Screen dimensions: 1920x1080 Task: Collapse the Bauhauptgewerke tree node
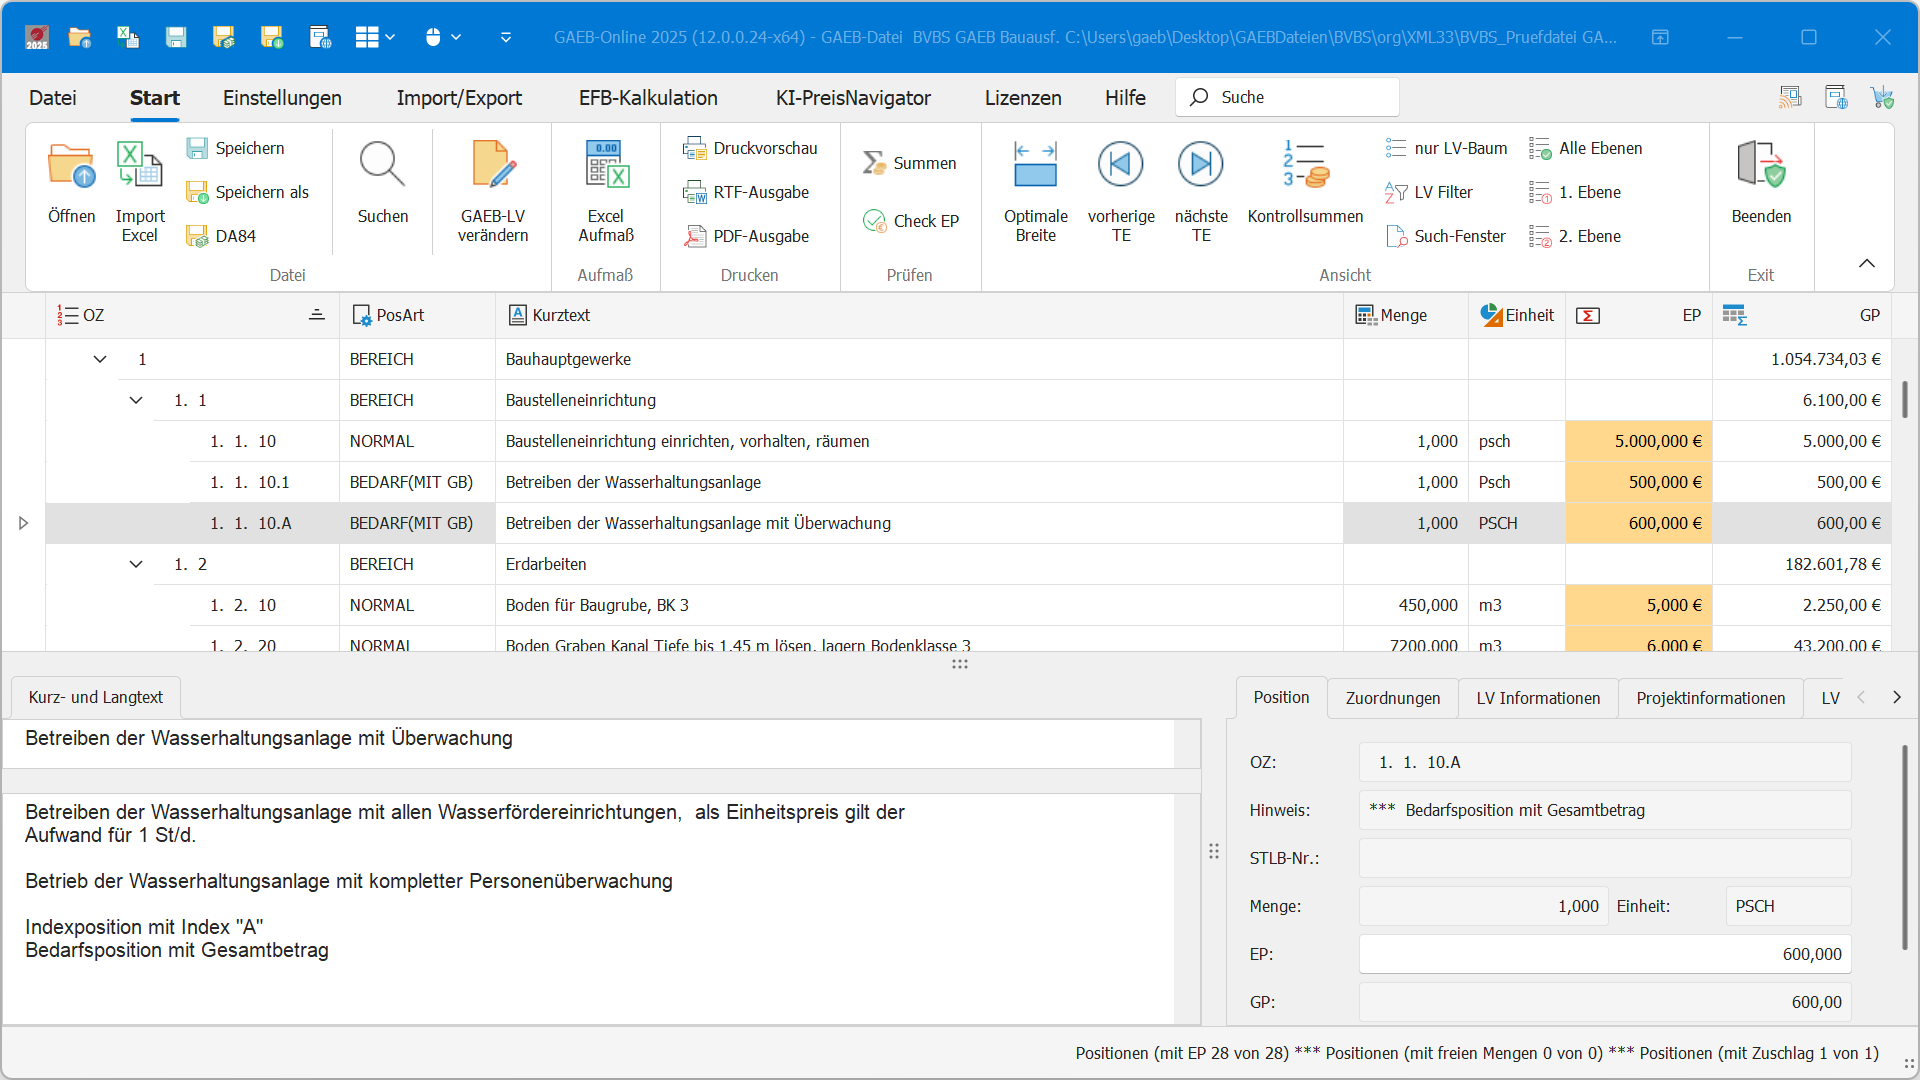(x=100, y=359)
